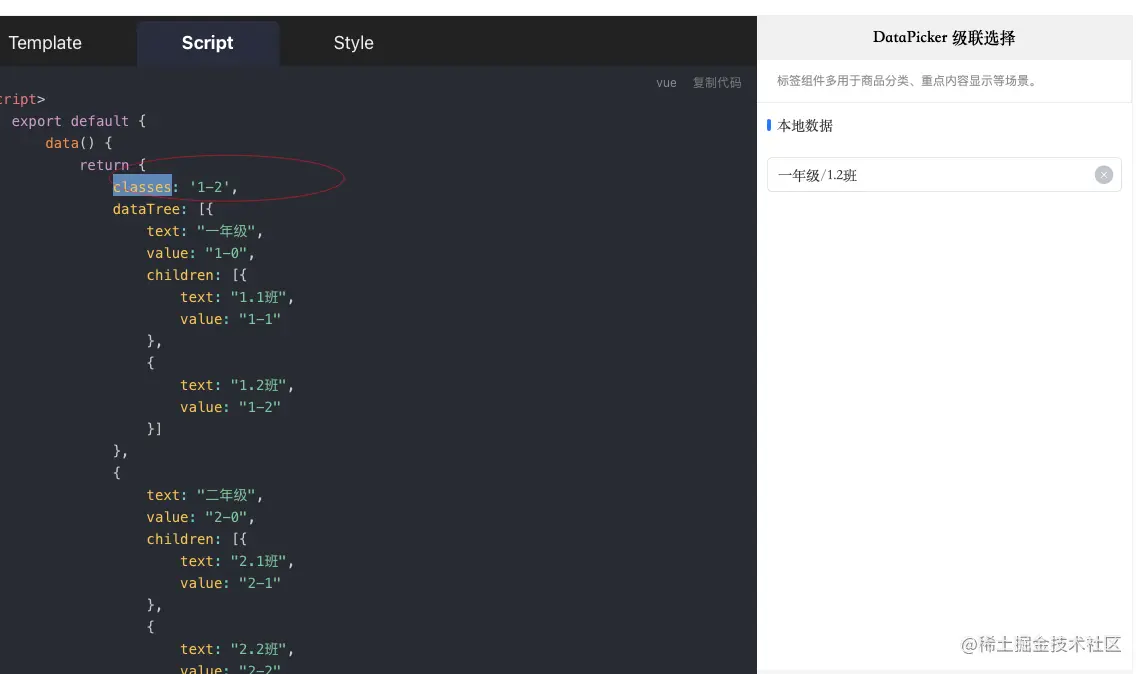1141x674 pixels.
Task: Click the value "1-0" code line
Action: click(200, 253)
